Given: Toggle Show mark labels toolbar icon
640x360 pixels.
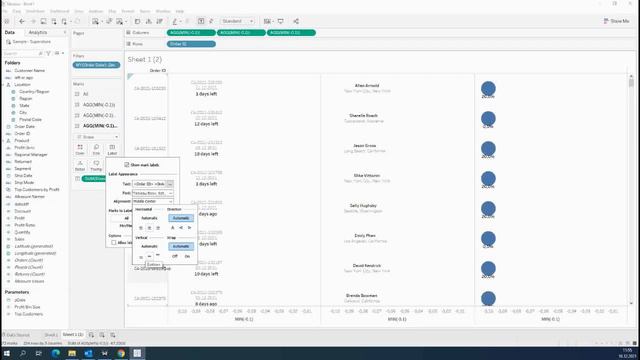Looking at the screenshot, I should click(x=201, y=21).
